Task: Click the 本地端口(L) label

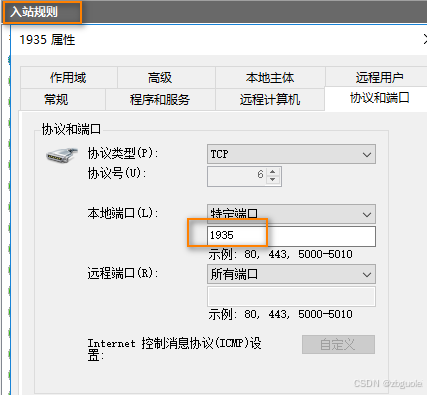Action: 122,213
